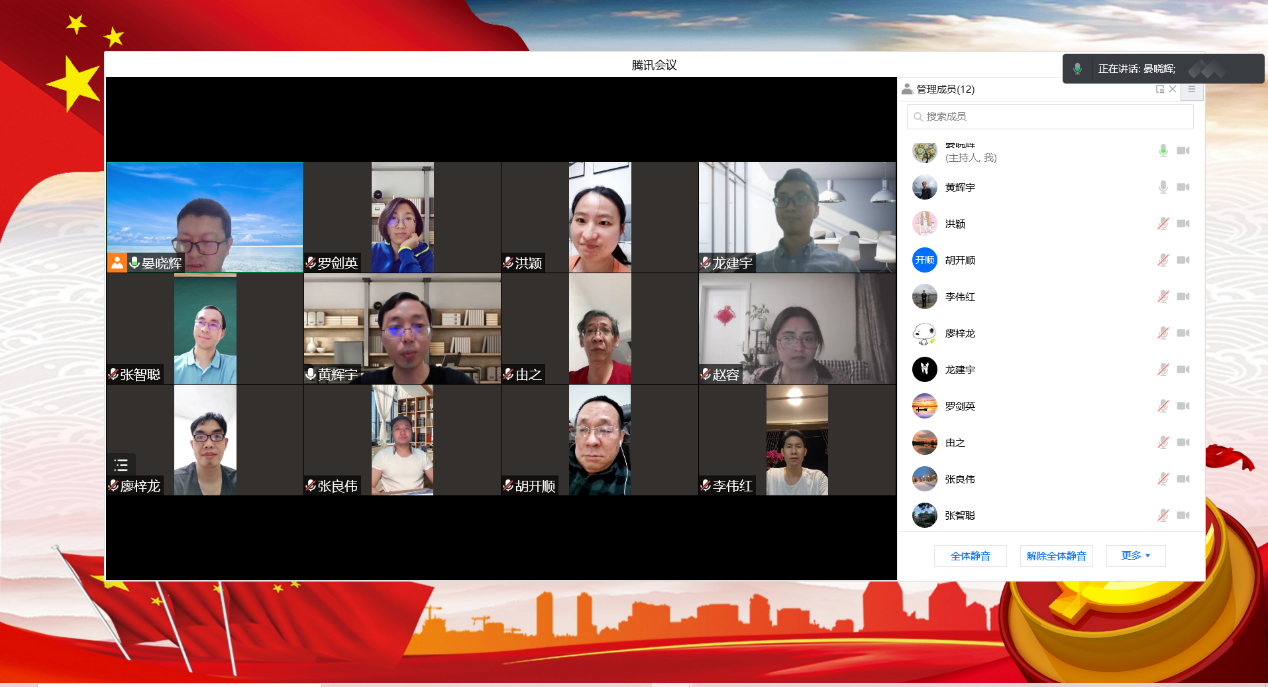Click the 解除全体静音 button
The height and width of the screenshot is (687, 1268).
click(x=1056, y=556)
